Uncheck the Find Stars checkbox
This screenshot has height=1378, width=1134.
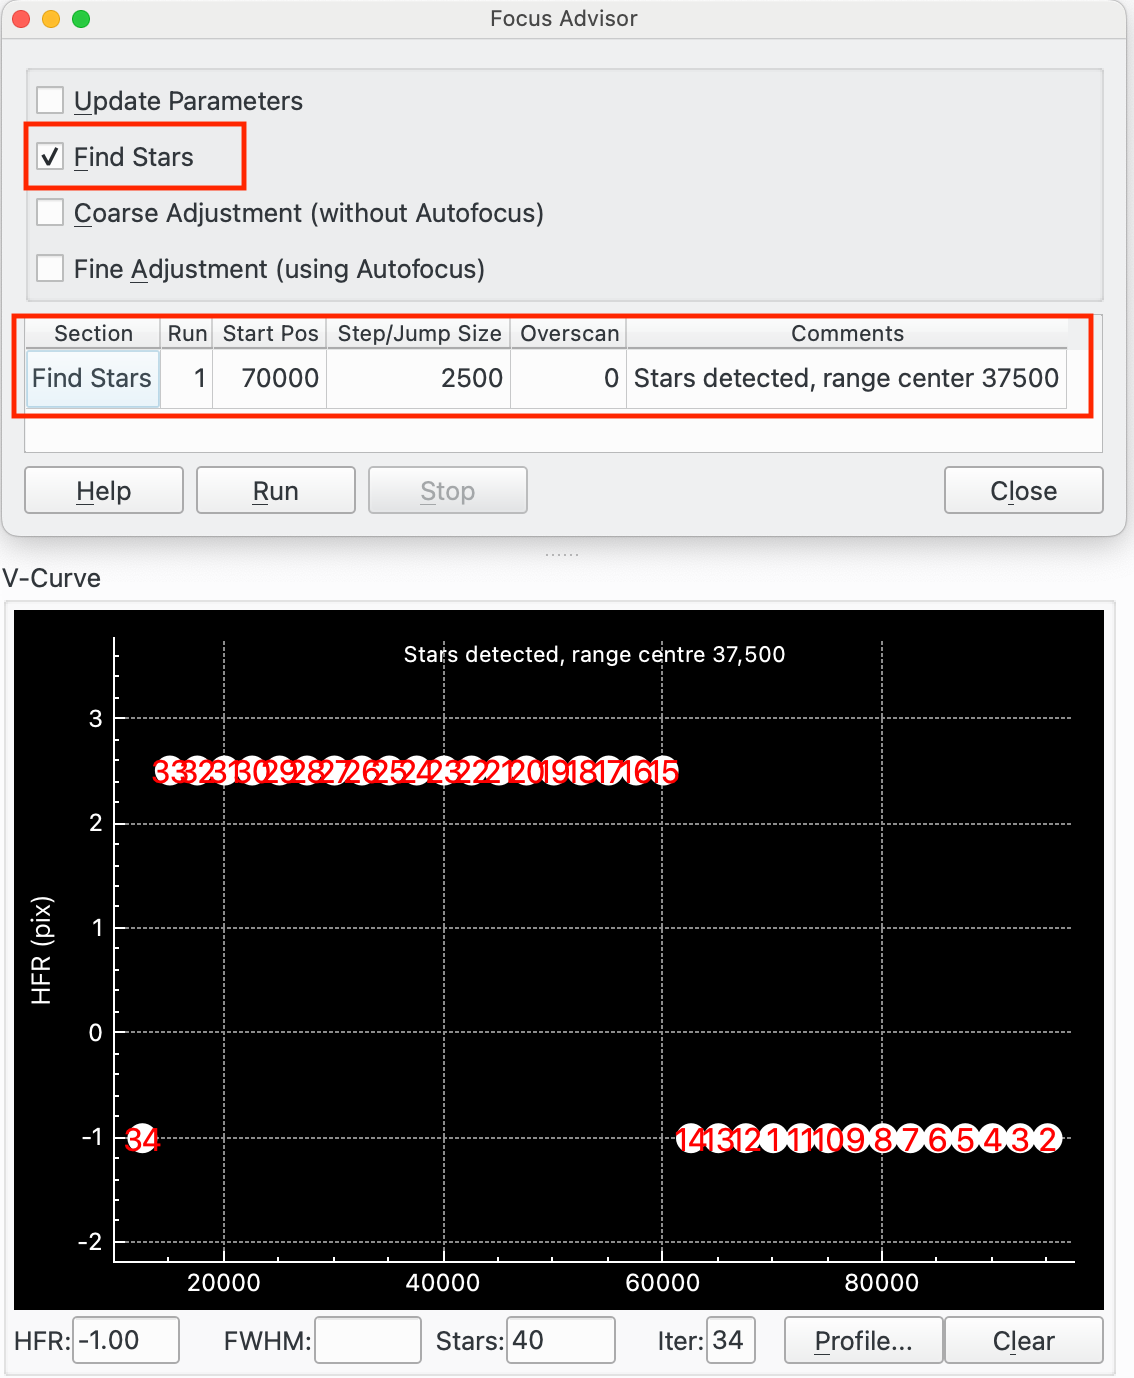click(50, 157)
